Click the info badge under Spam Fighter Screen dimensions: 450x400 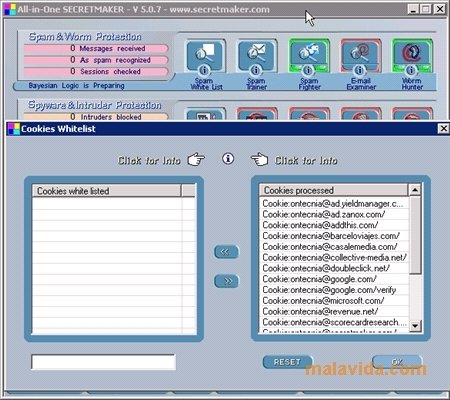[308, 70]
